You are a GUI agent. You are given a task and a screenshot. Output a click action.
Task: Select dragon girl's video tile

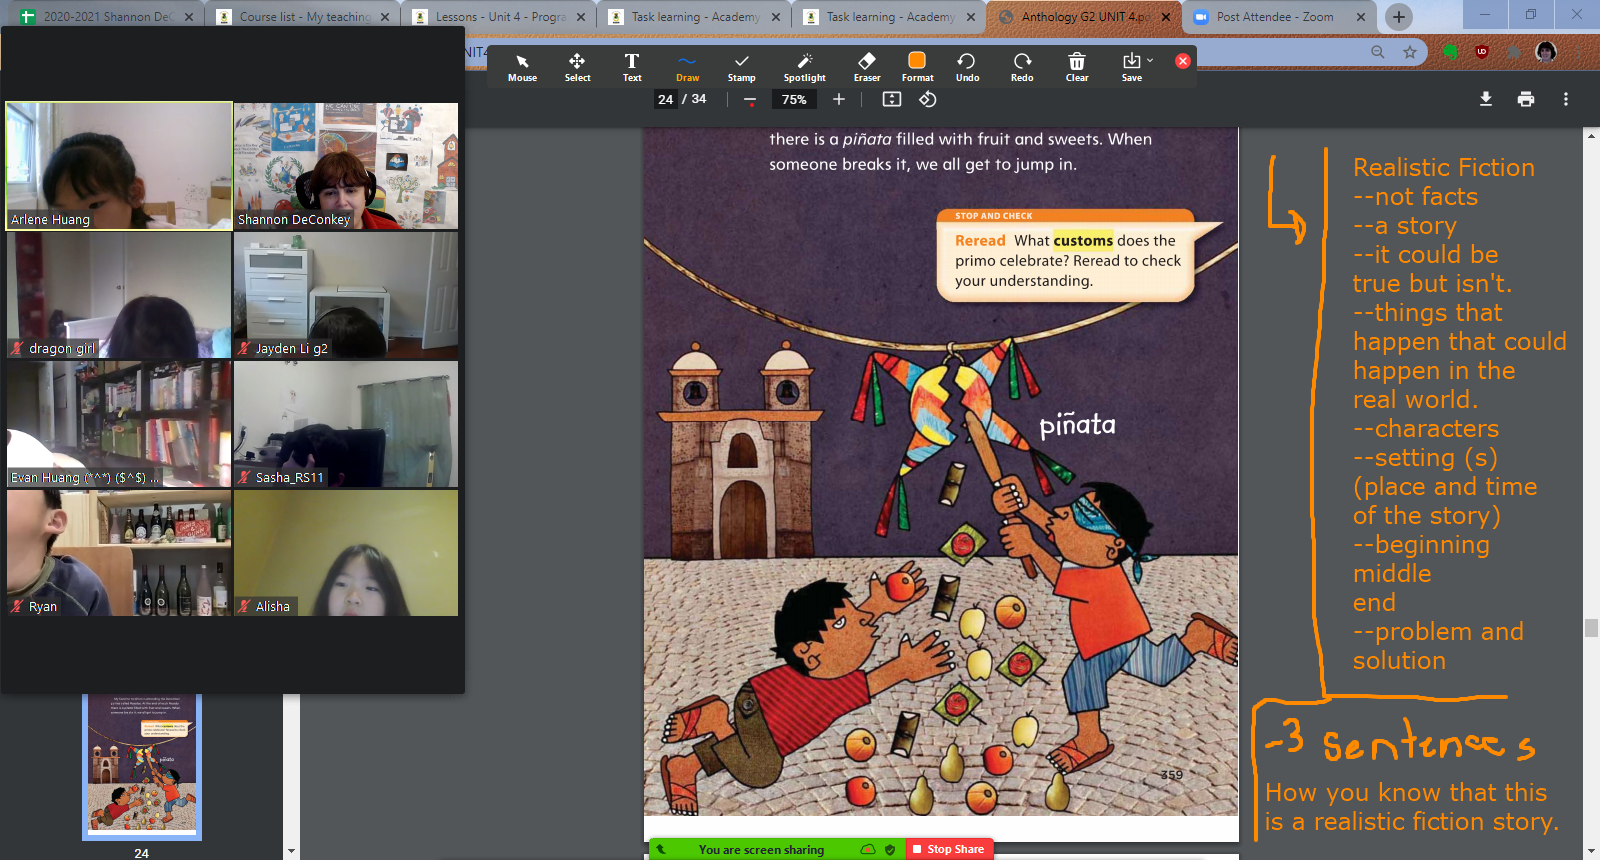pos(119,295)
